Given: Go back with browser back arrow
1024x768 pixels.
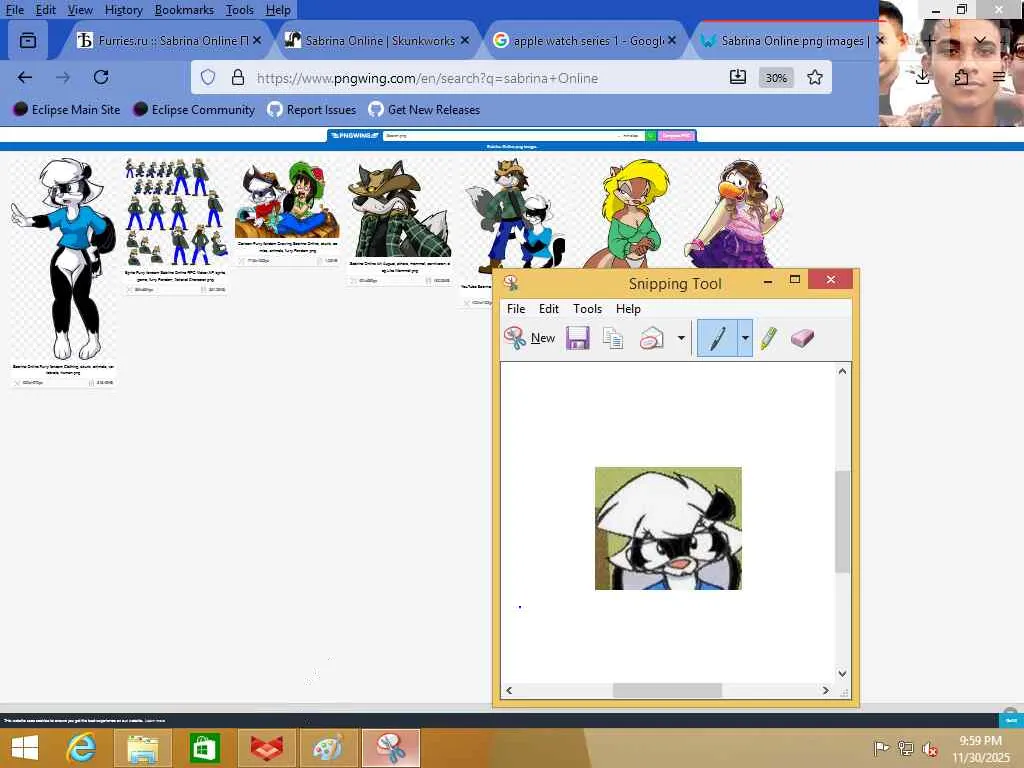Looking at the screenshot, I should pyautogui.click(x=25, y=78).
